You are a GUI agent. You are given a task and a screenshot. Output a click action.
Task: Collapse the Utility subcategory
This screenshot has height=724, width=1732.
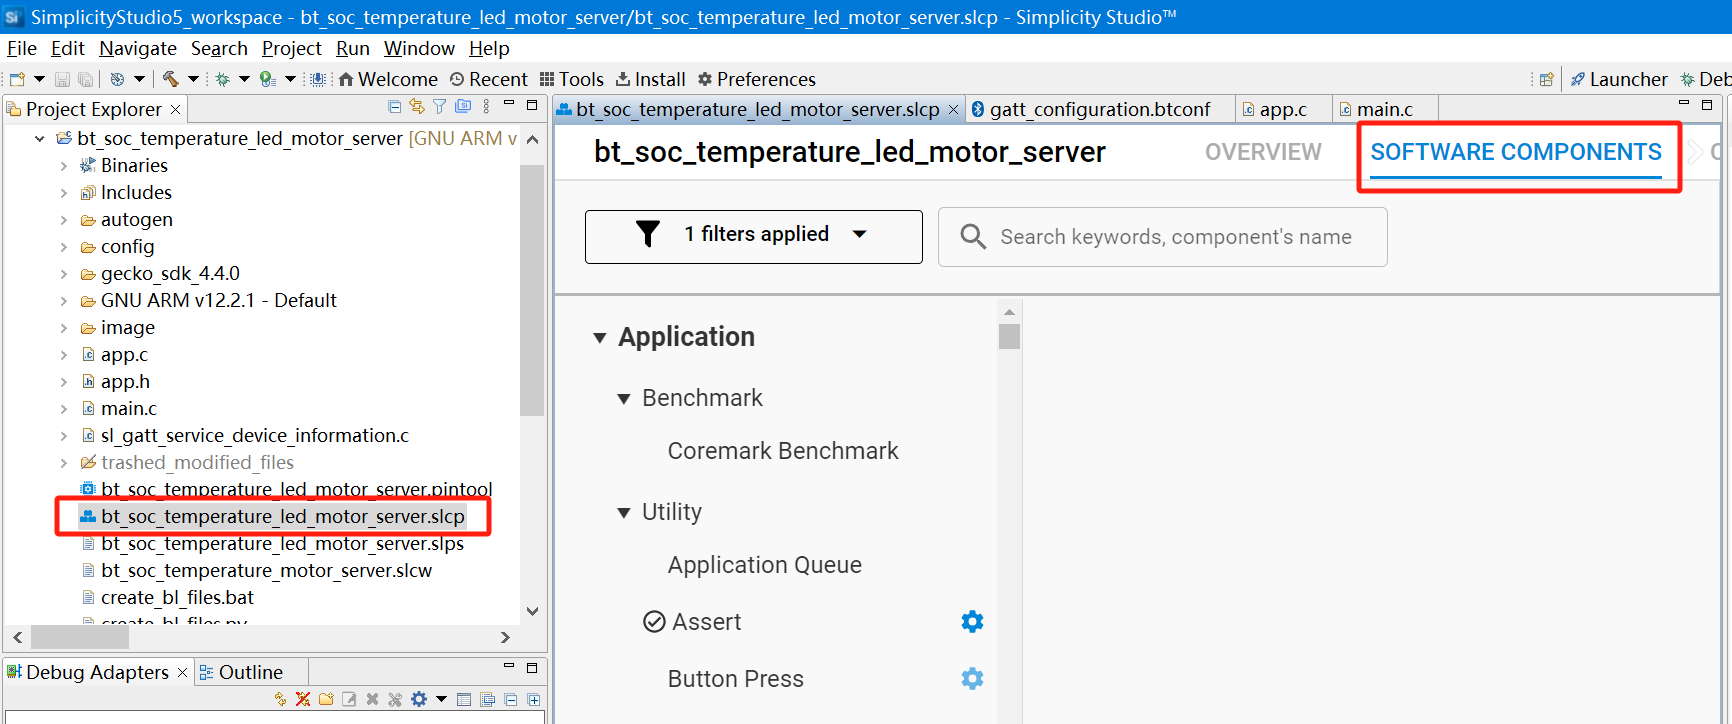pyautogui.click(x=624, y=513)
